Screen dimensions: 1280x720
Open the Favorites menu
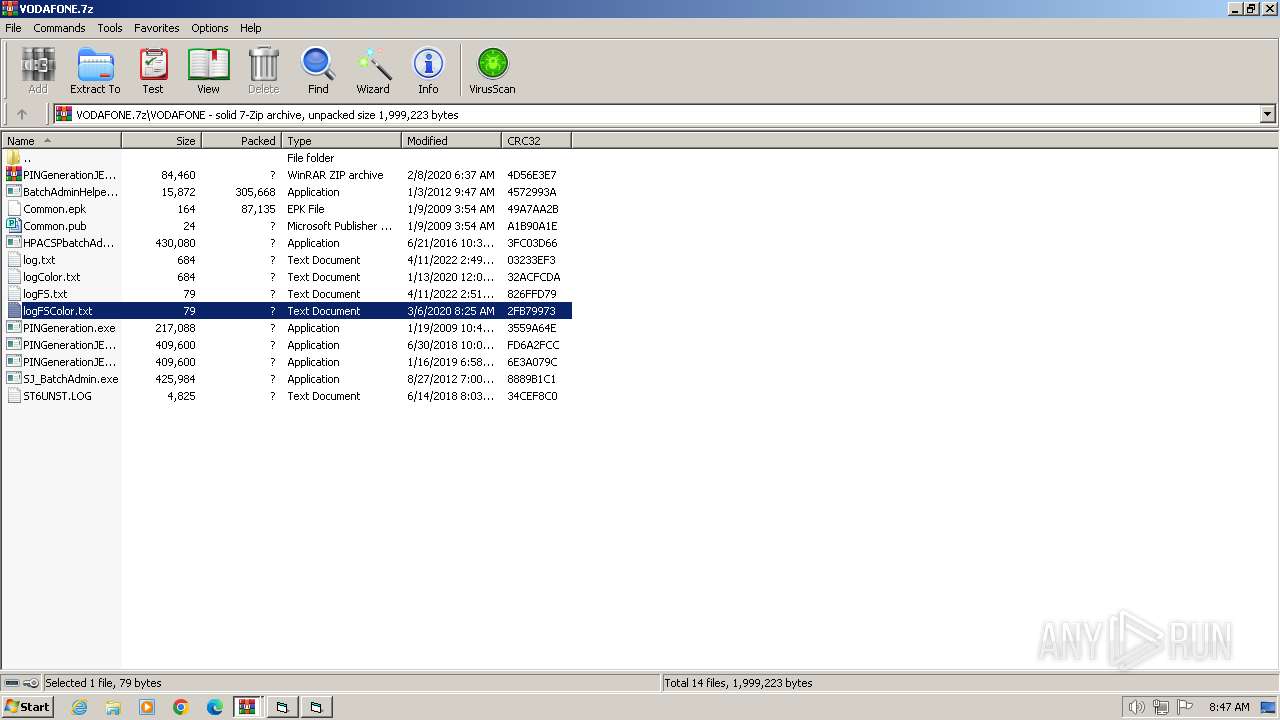[x=157, y=28]
